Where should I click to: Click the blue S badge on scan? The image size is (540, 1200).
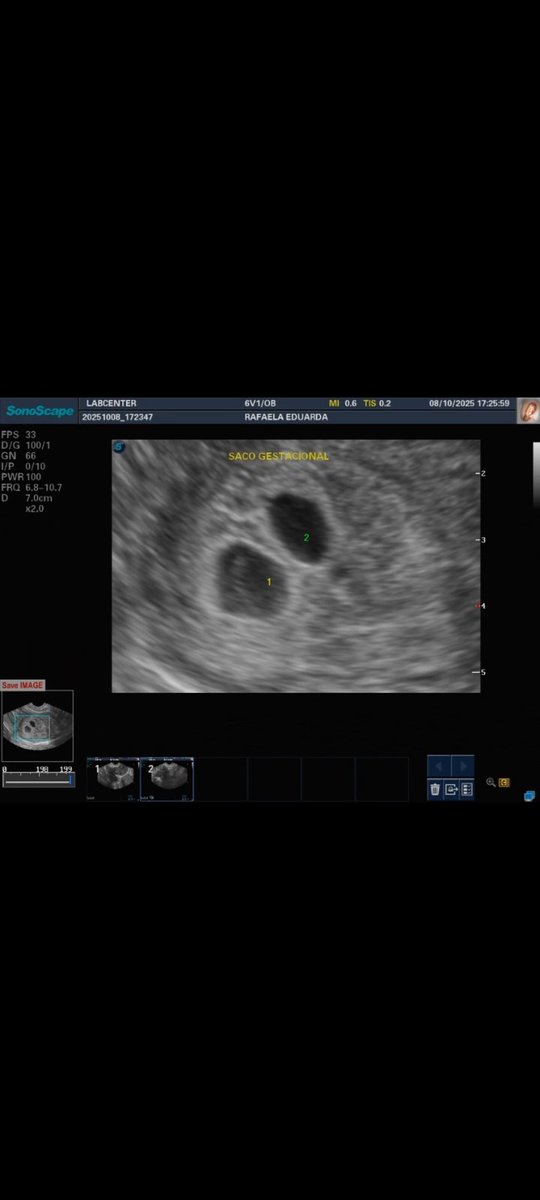(x=119, y=447)
